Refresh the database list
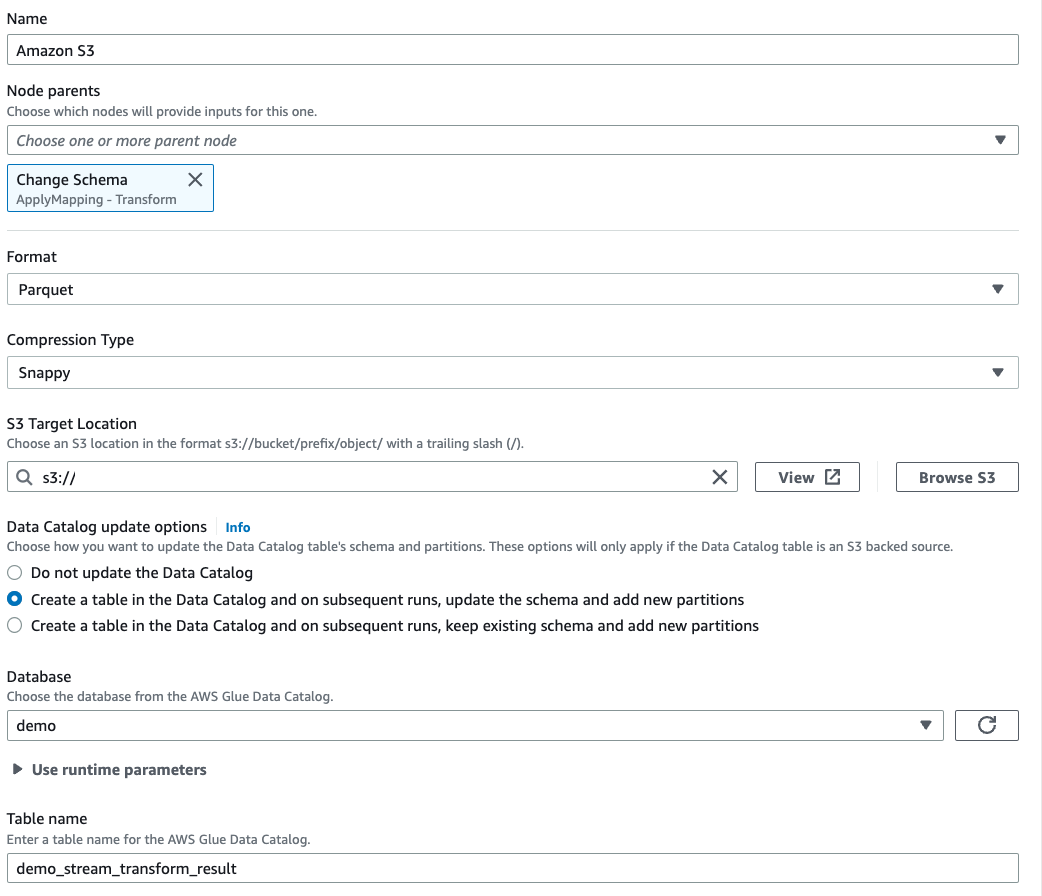The width and height of the screenshot is (1042, 896). coord(986,725)
